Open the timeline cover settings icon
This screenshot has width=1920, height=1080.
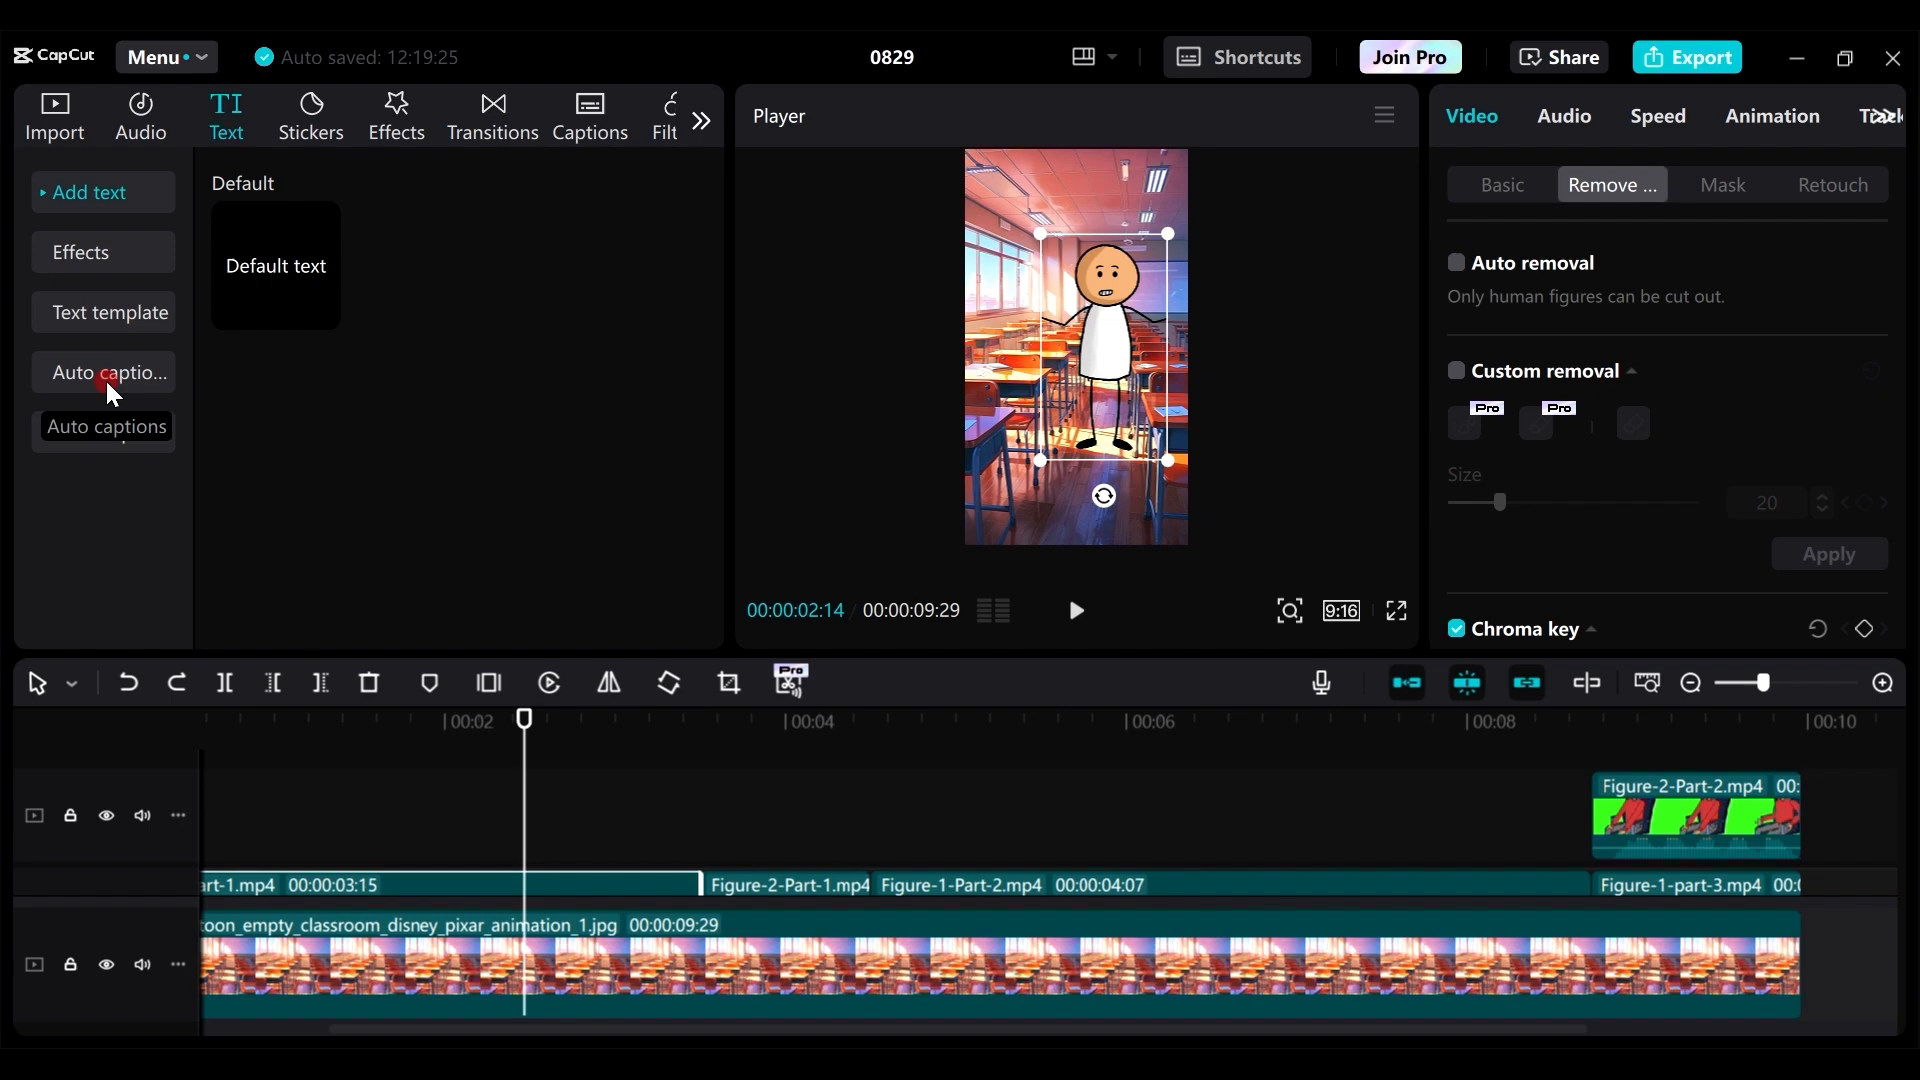point(1647,683)
